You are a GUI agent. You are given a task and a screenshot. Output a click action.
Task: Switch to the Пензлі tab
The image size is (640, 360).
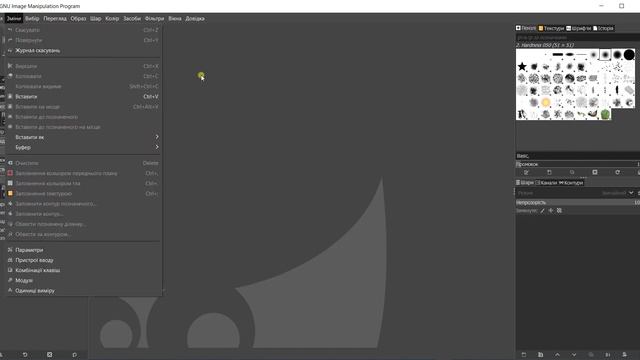tap(526, 28)
